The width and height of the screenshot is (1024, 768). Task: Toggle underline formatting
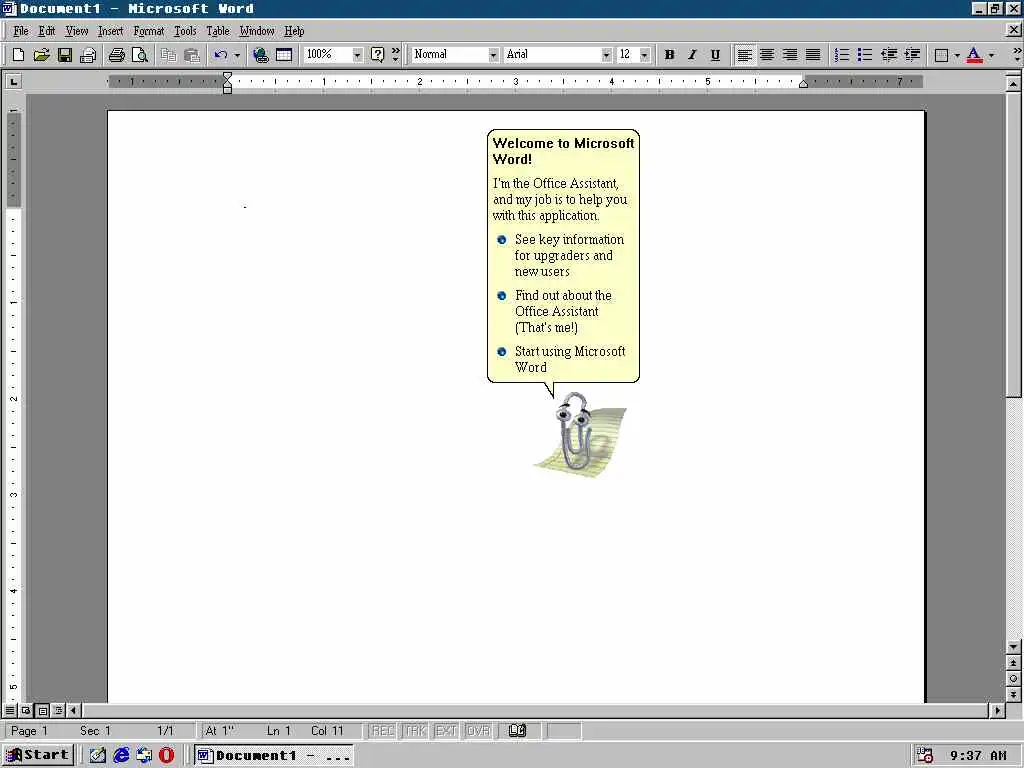coord(715,55)
